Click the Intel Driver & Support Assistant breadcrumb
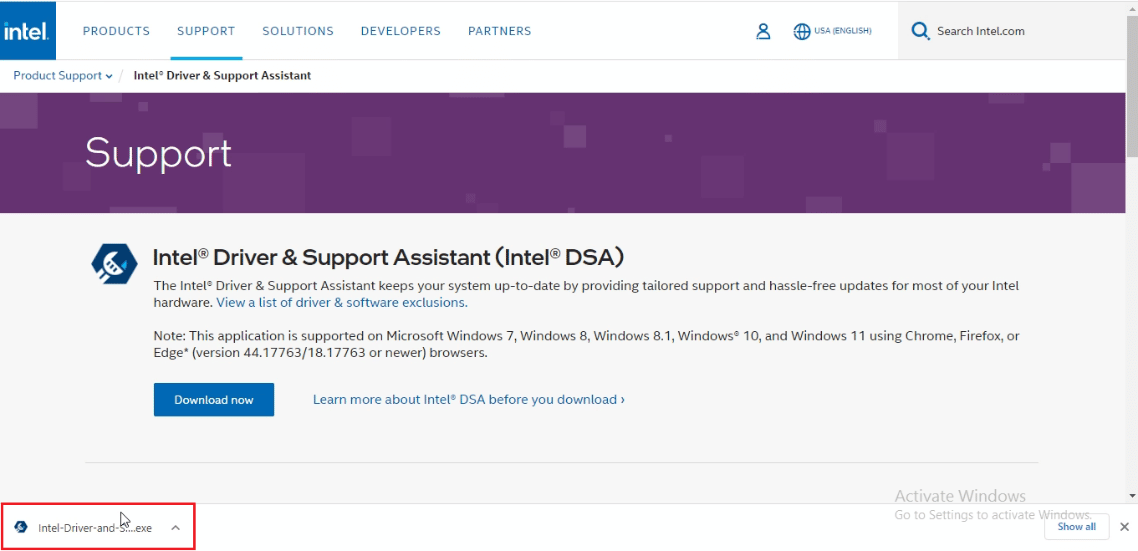 (222, 75)
